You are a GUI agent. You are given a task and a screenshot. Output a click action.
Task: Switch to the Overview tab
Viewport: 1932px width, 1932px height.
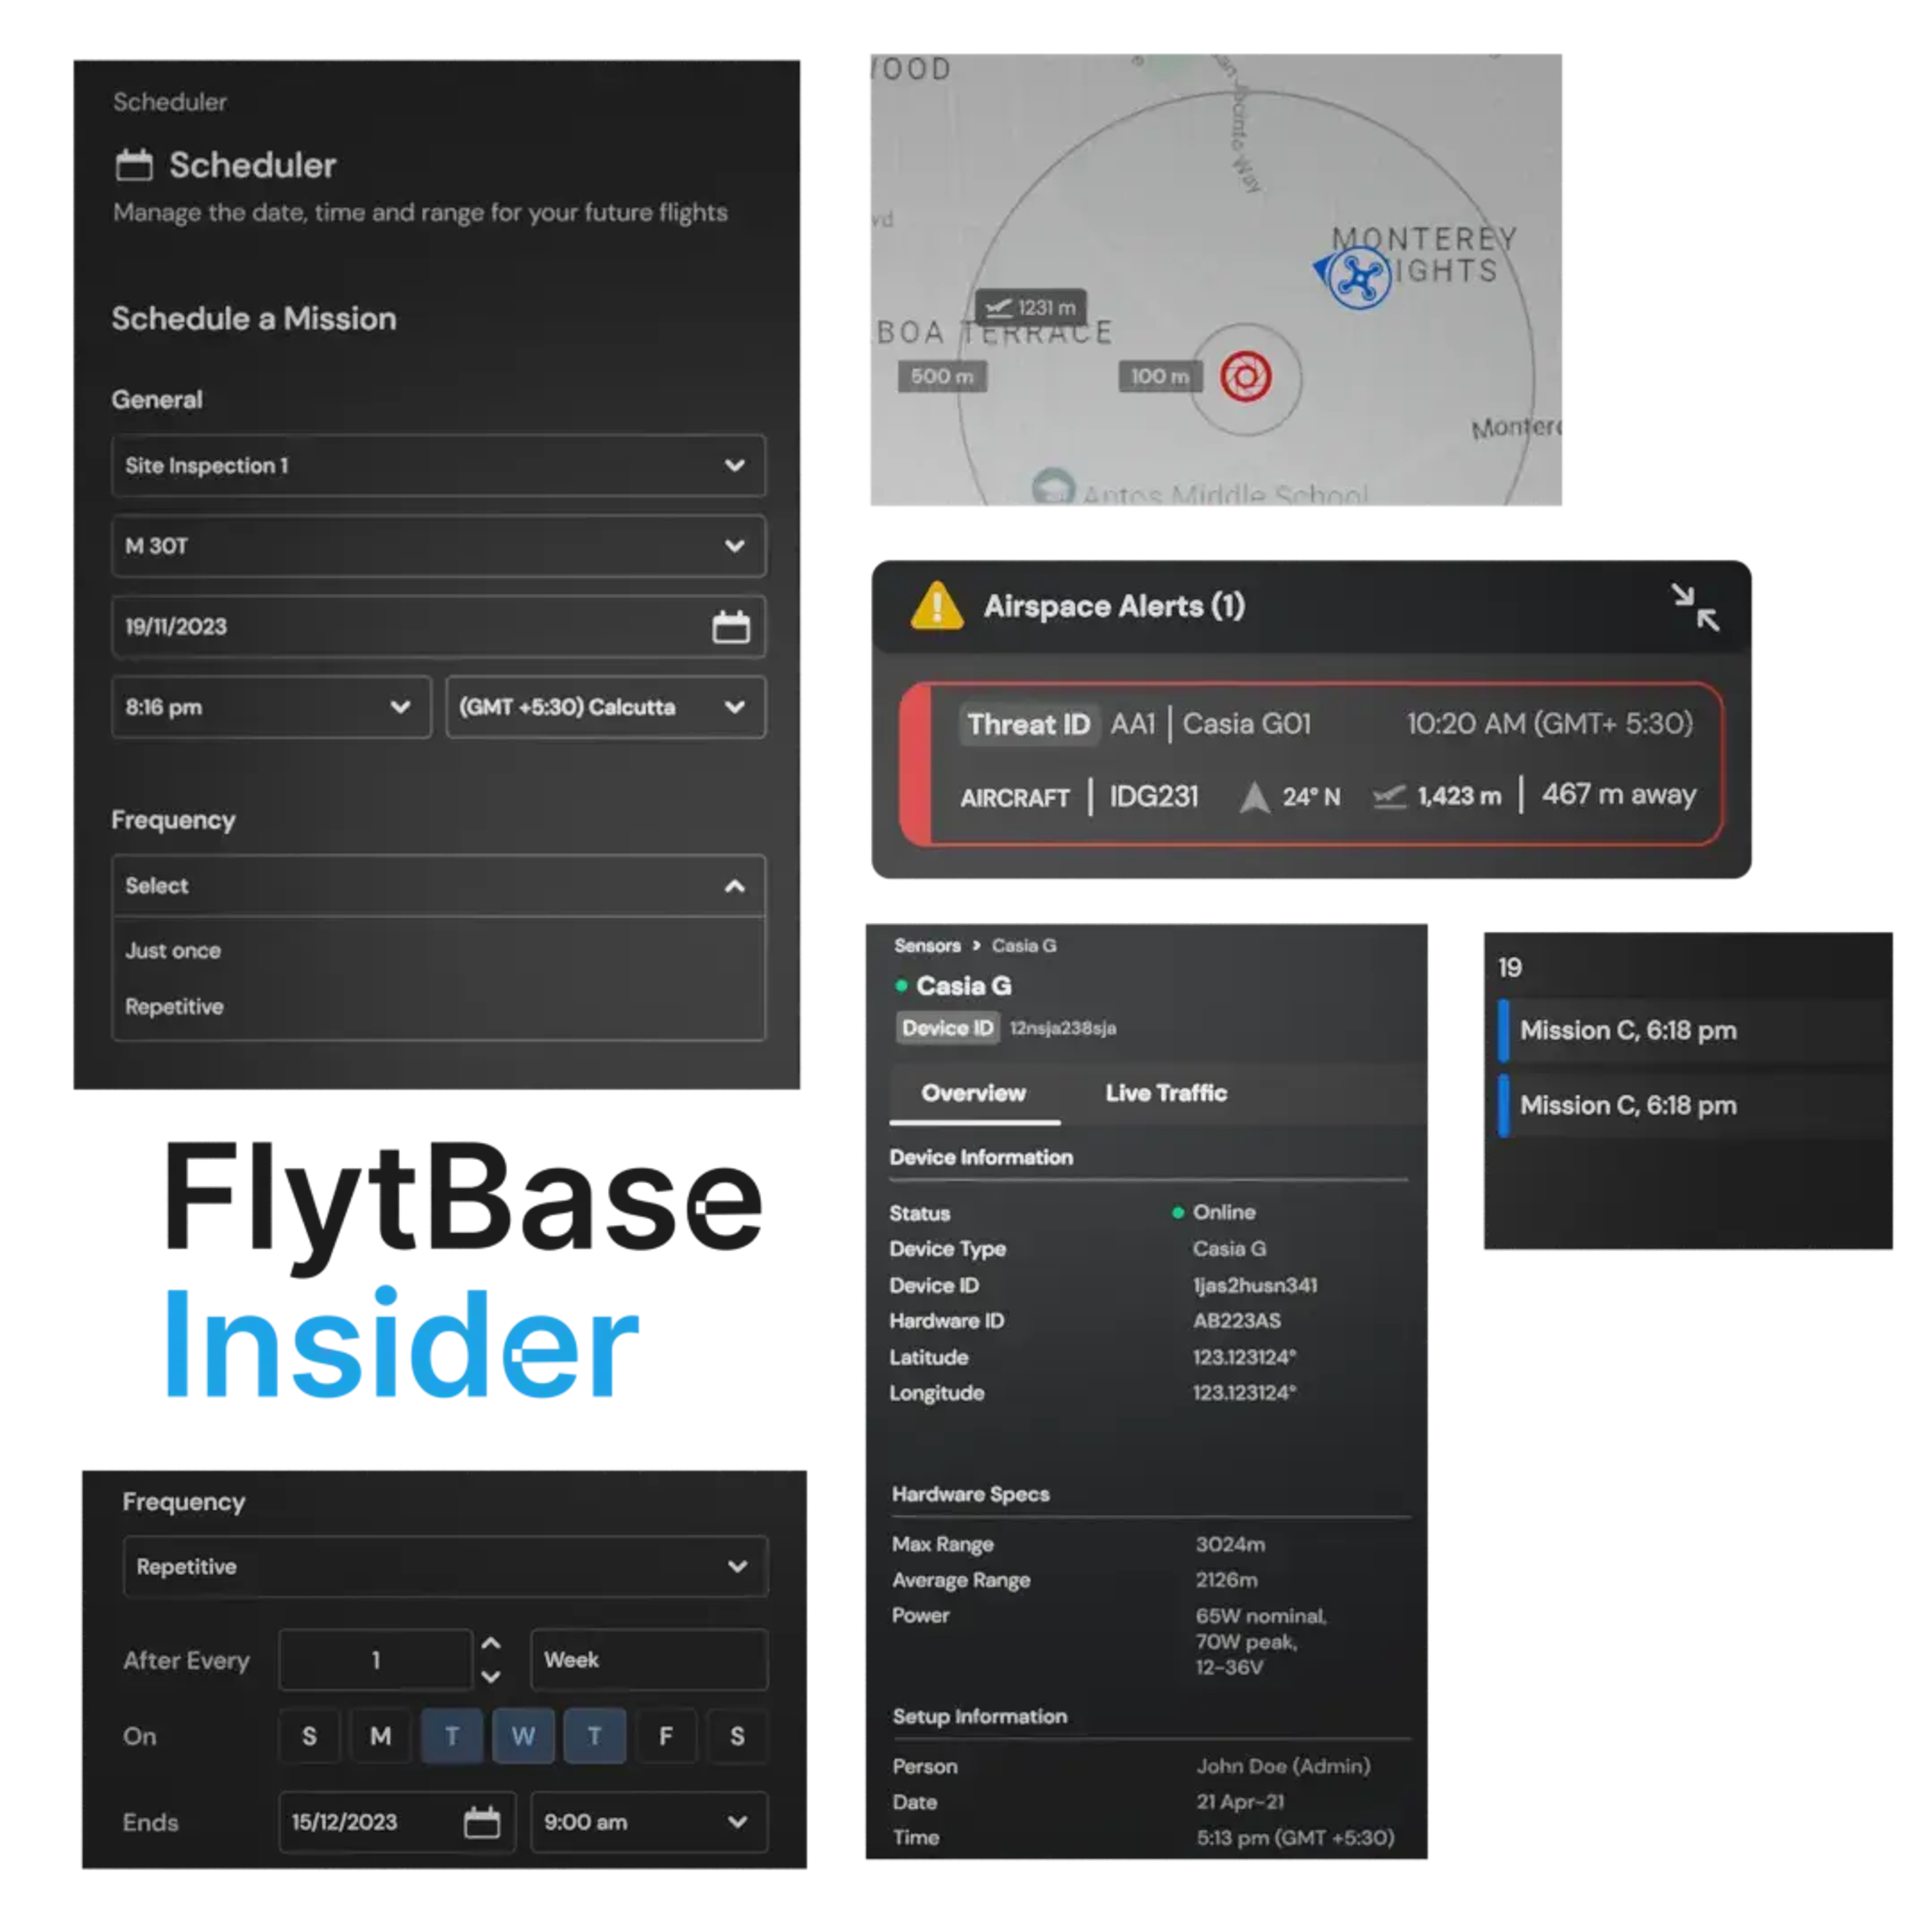pyautogui.click(x=974, y=1093)
